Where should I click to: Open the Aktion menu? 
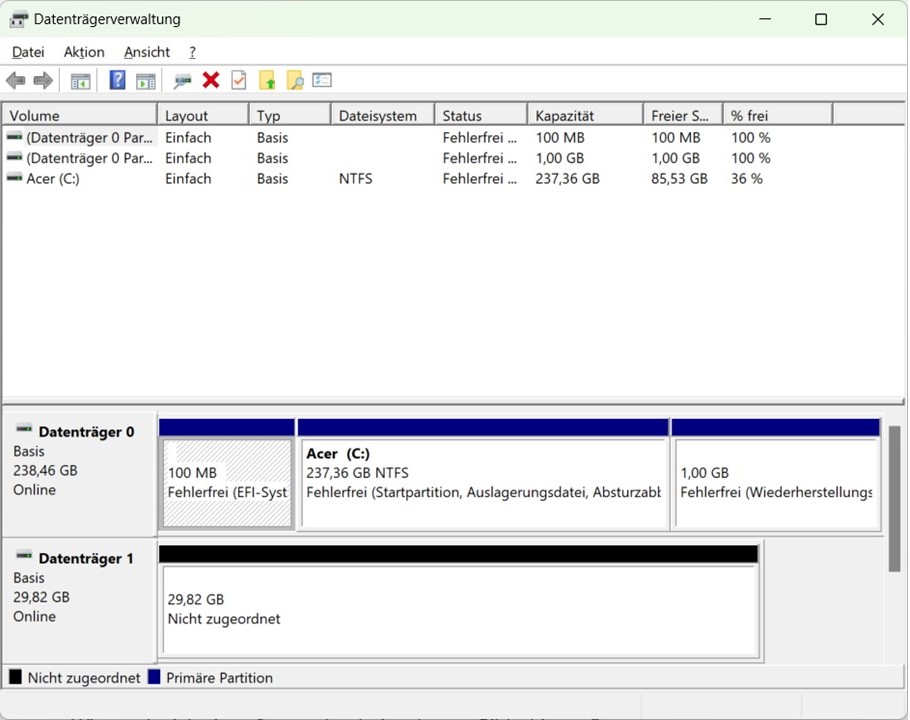(x=84, y=52)
